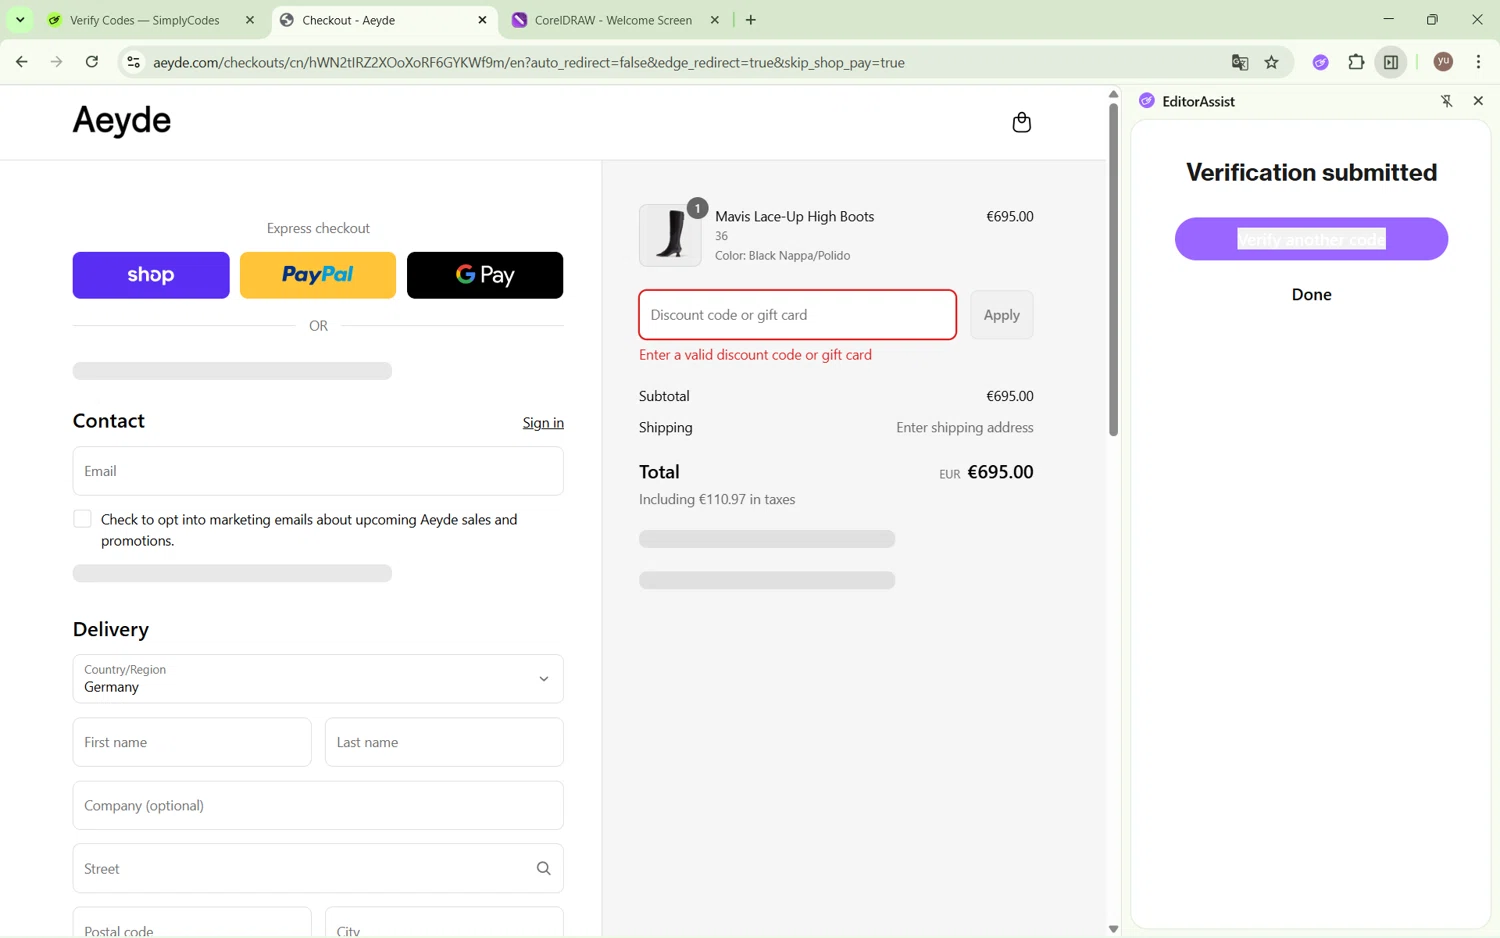Click the page vertical scrollbar
The image size is (1500, 938).
coord(1113,270)
